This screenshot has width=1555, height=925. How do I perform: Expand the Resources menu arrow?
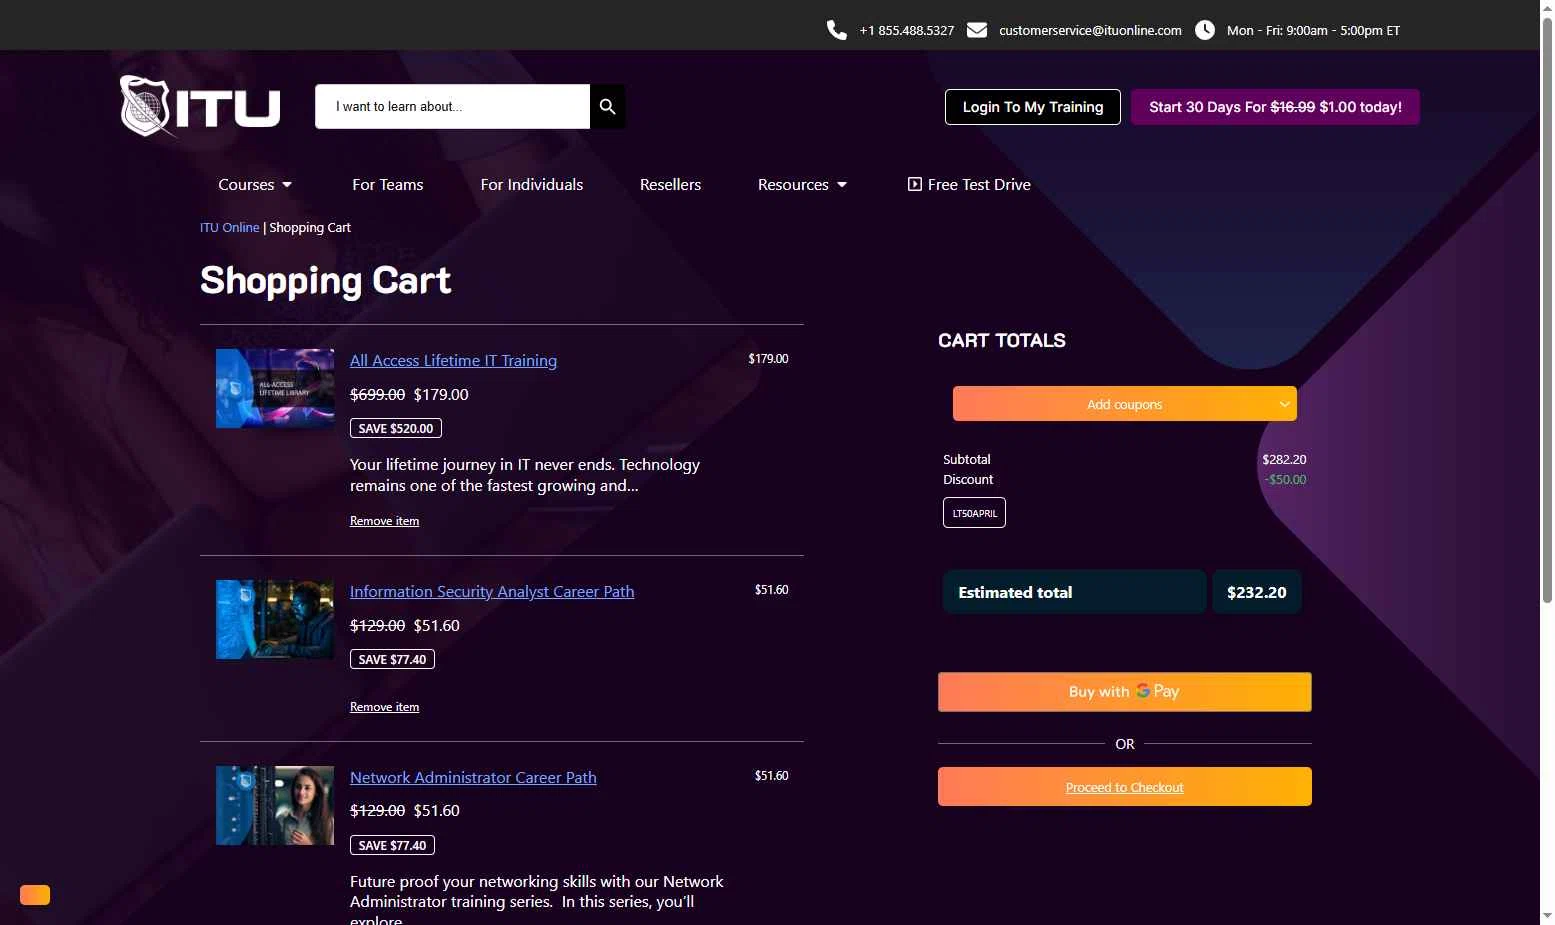pyautogui.click(x=842, y=185)
